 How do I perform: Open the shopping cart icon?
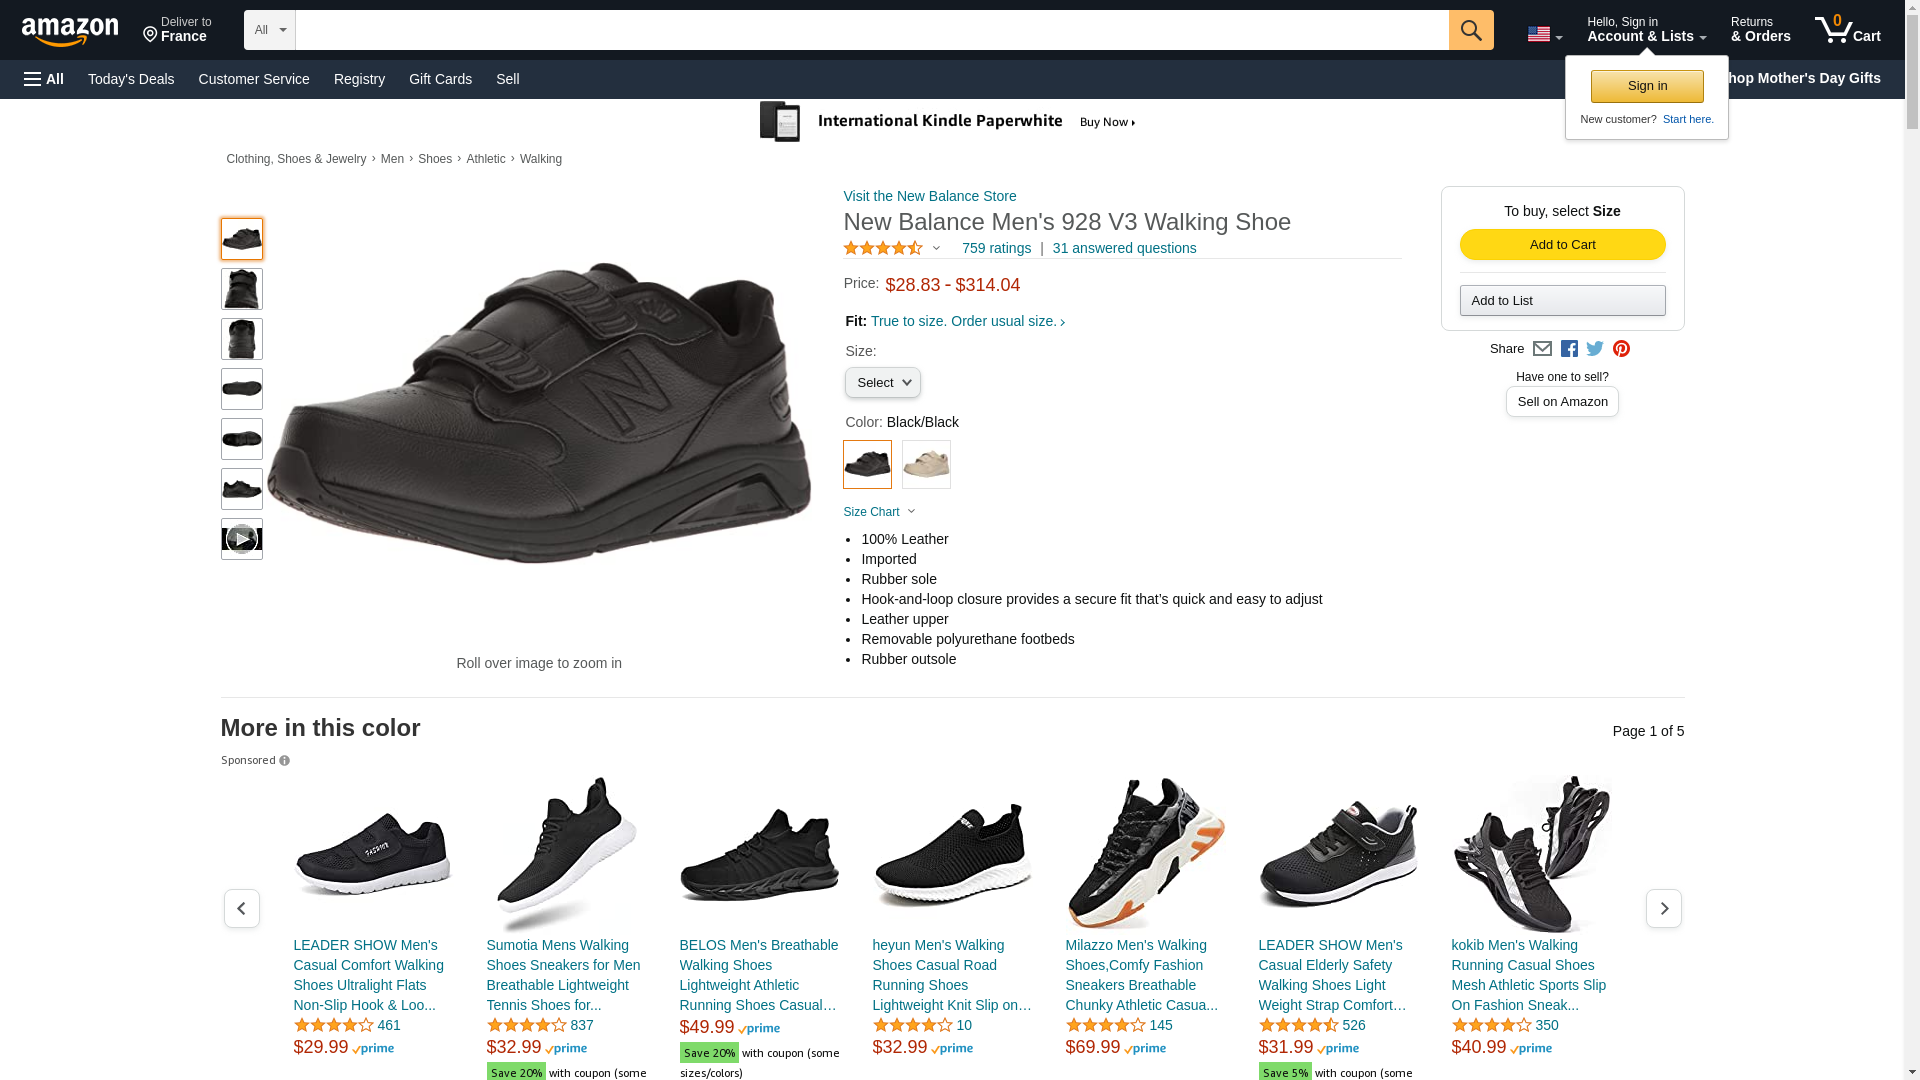[x=1846, y=30]
